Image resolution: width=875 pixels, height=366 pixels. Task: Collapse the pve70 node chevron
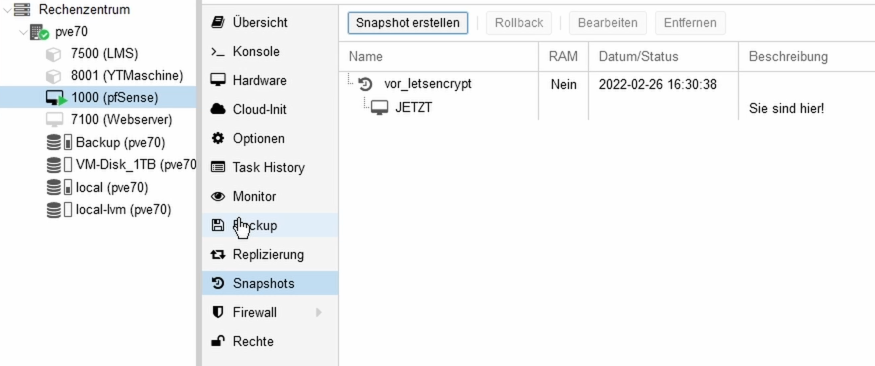[23, 32]
